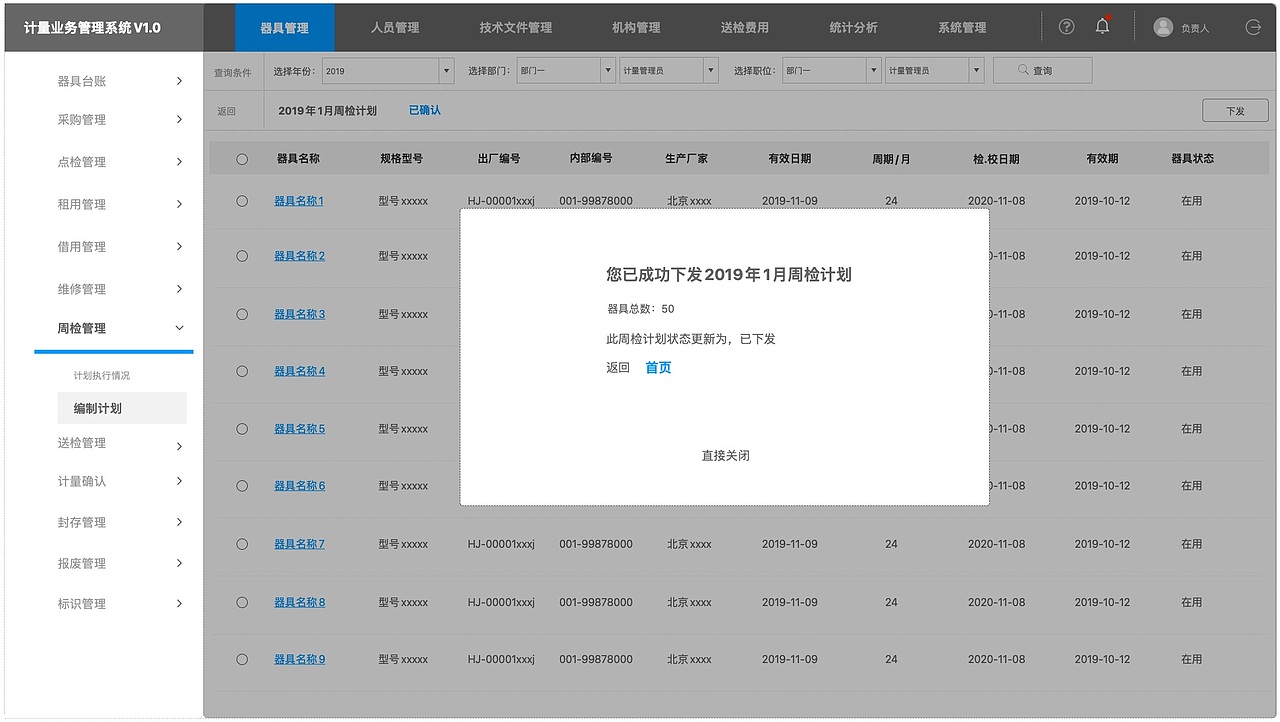The width and height of the screenshot is (1280, 722).
Task: Open 器具名称6 link
Action: [299, 486]
